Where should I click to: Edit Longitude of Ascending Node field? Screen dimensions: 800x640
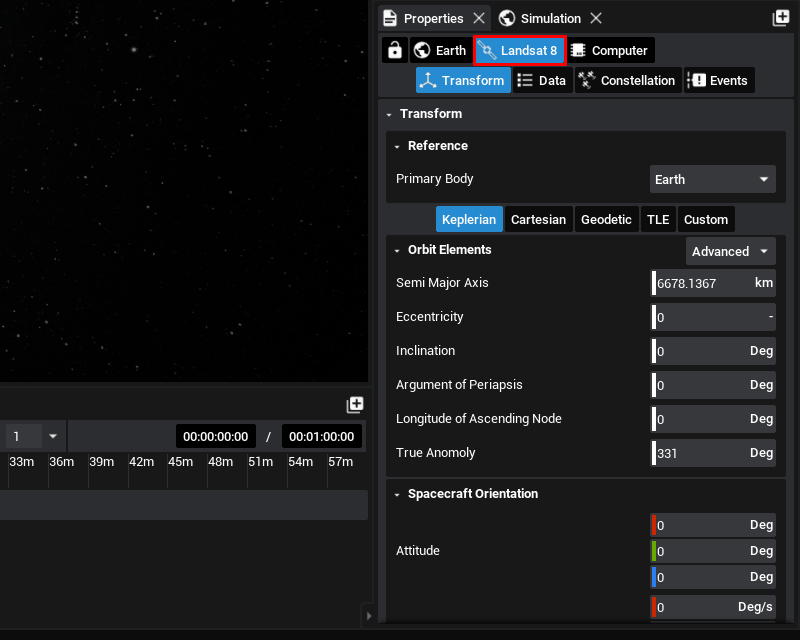[x=713, y=419]
